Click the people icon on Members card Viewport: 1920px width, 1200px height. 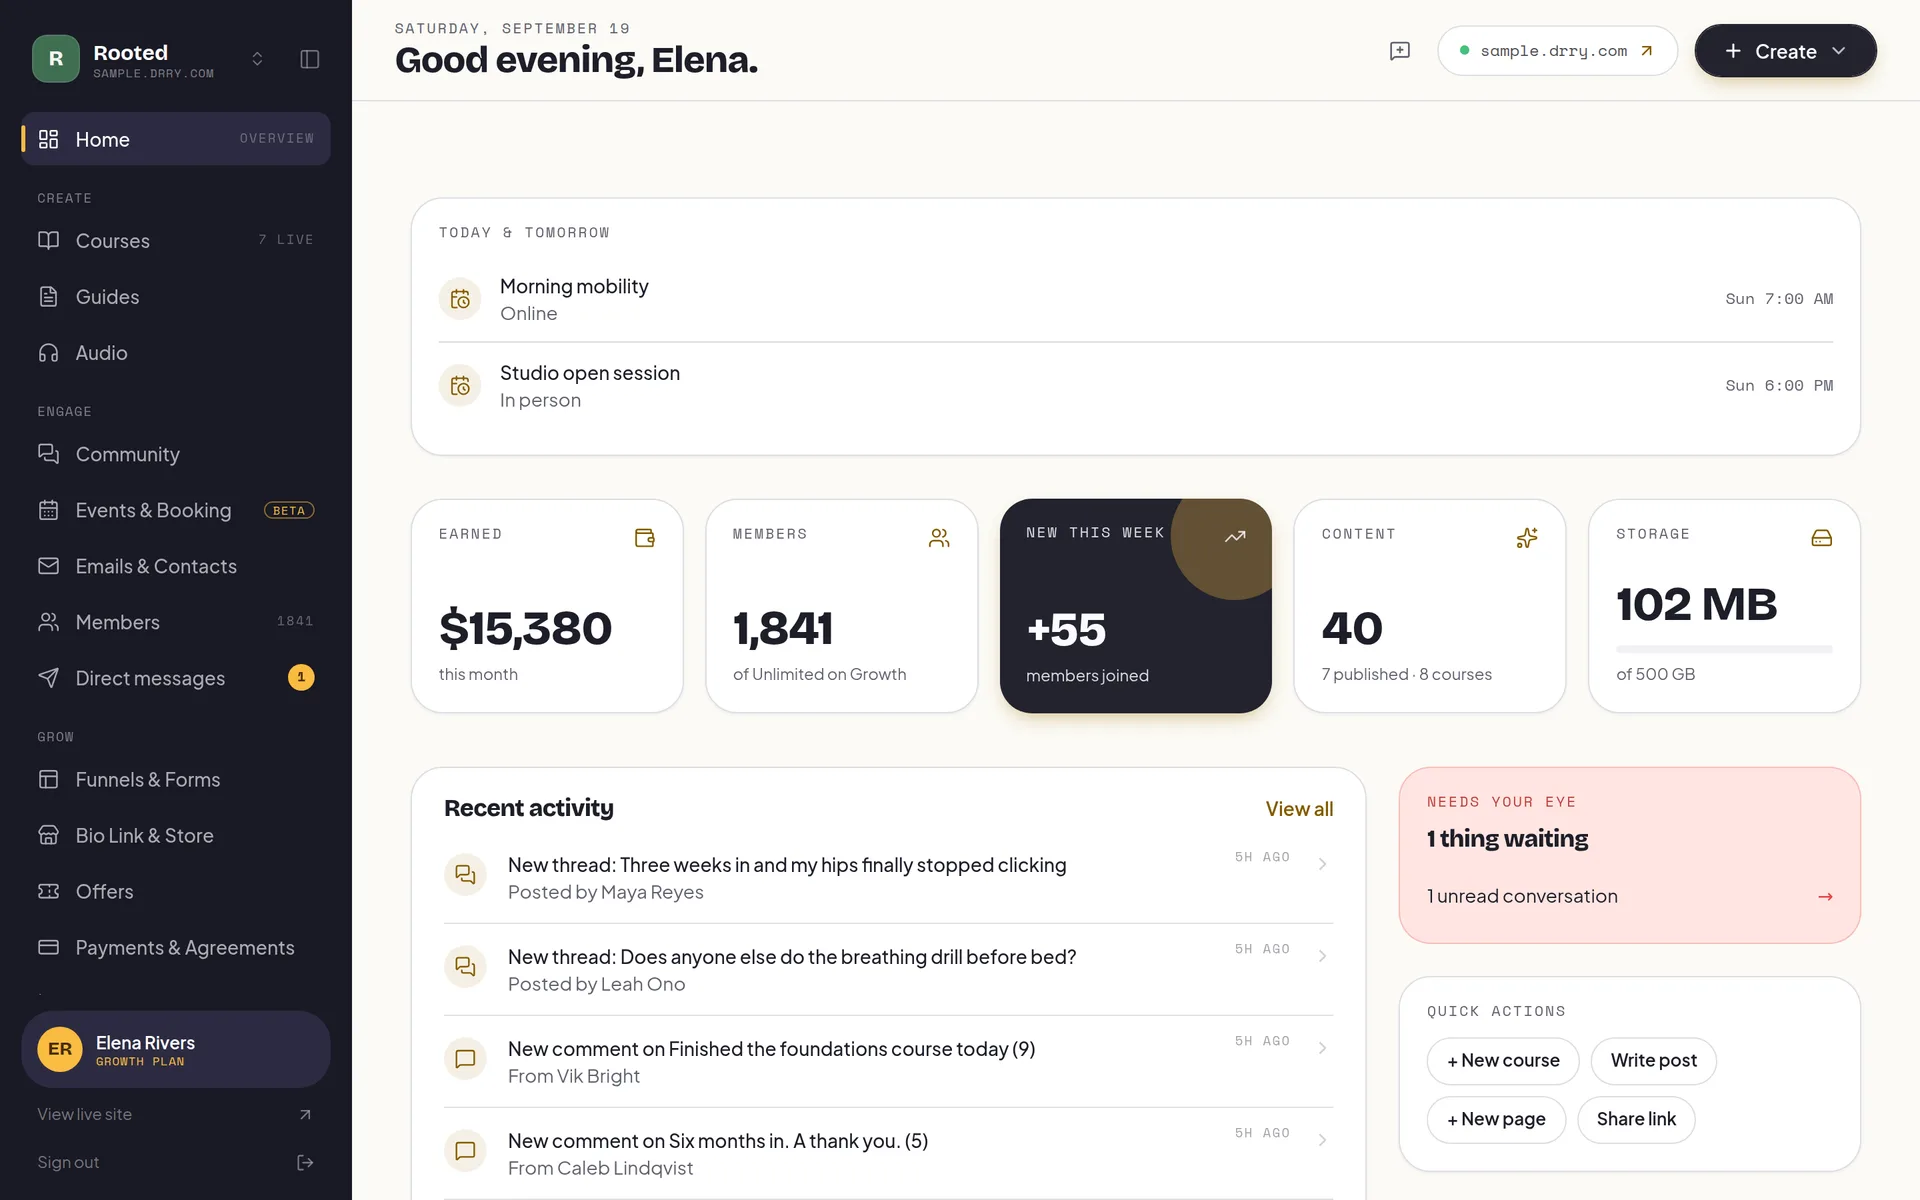coord(939,538)
